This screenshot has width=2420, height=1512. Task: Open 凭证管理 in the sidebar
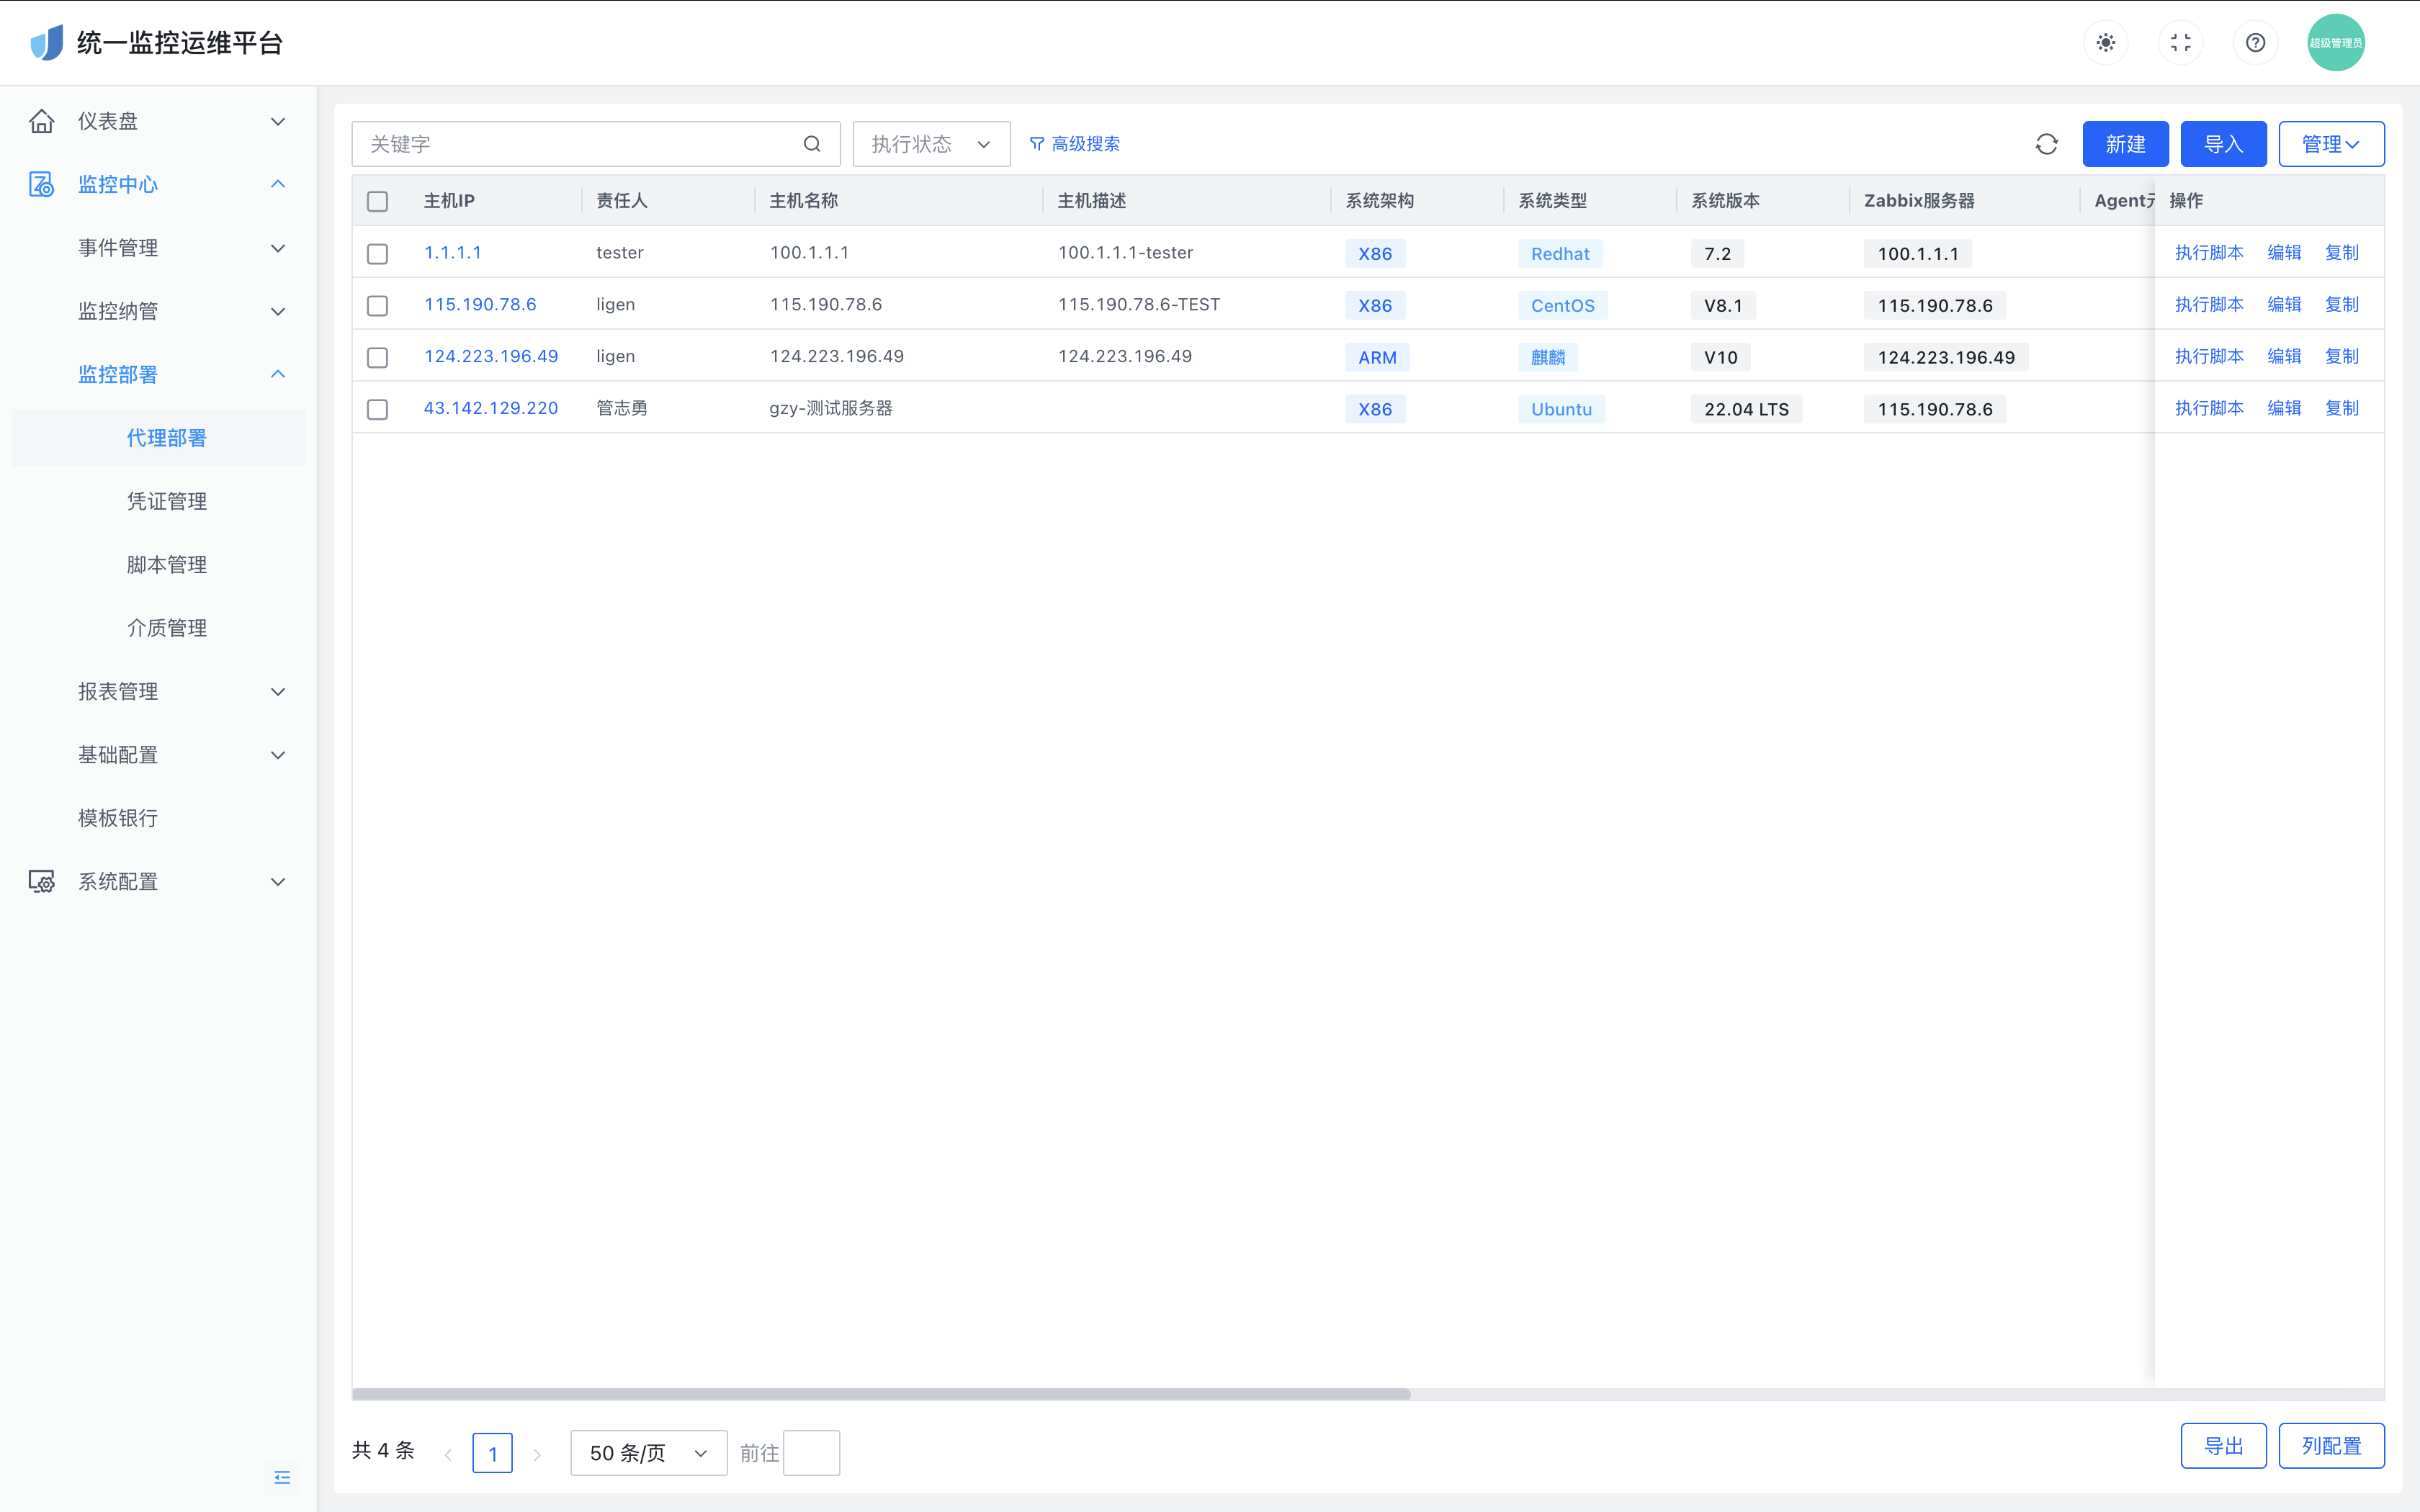(x=167, y=501)
